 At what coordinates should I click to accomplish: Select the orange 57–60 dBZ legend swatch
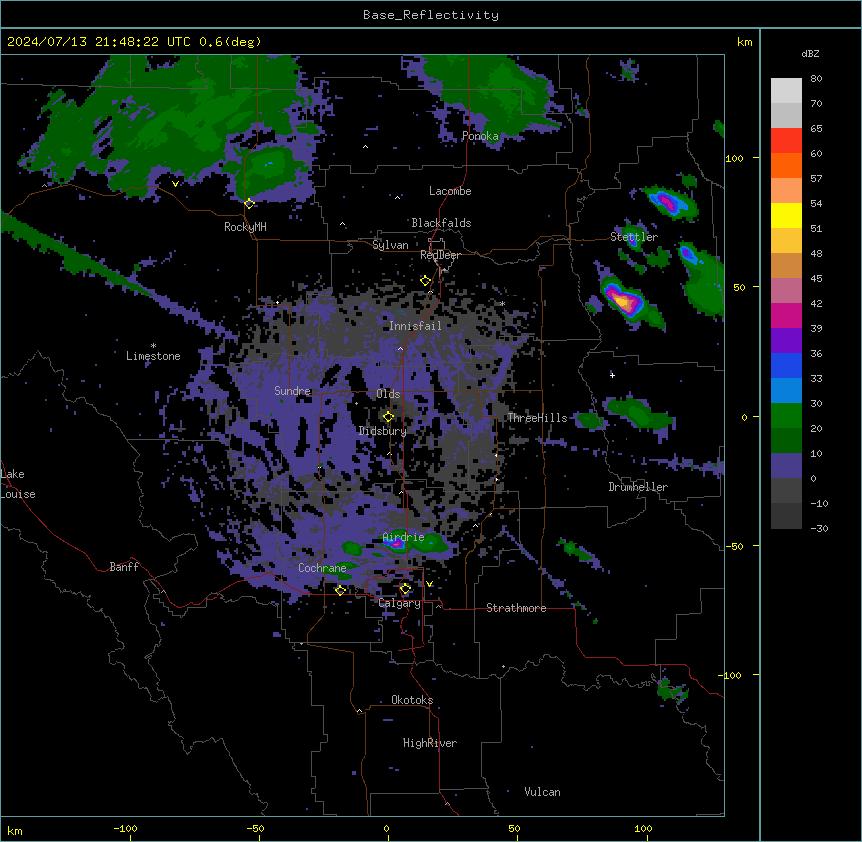point(786,166)
